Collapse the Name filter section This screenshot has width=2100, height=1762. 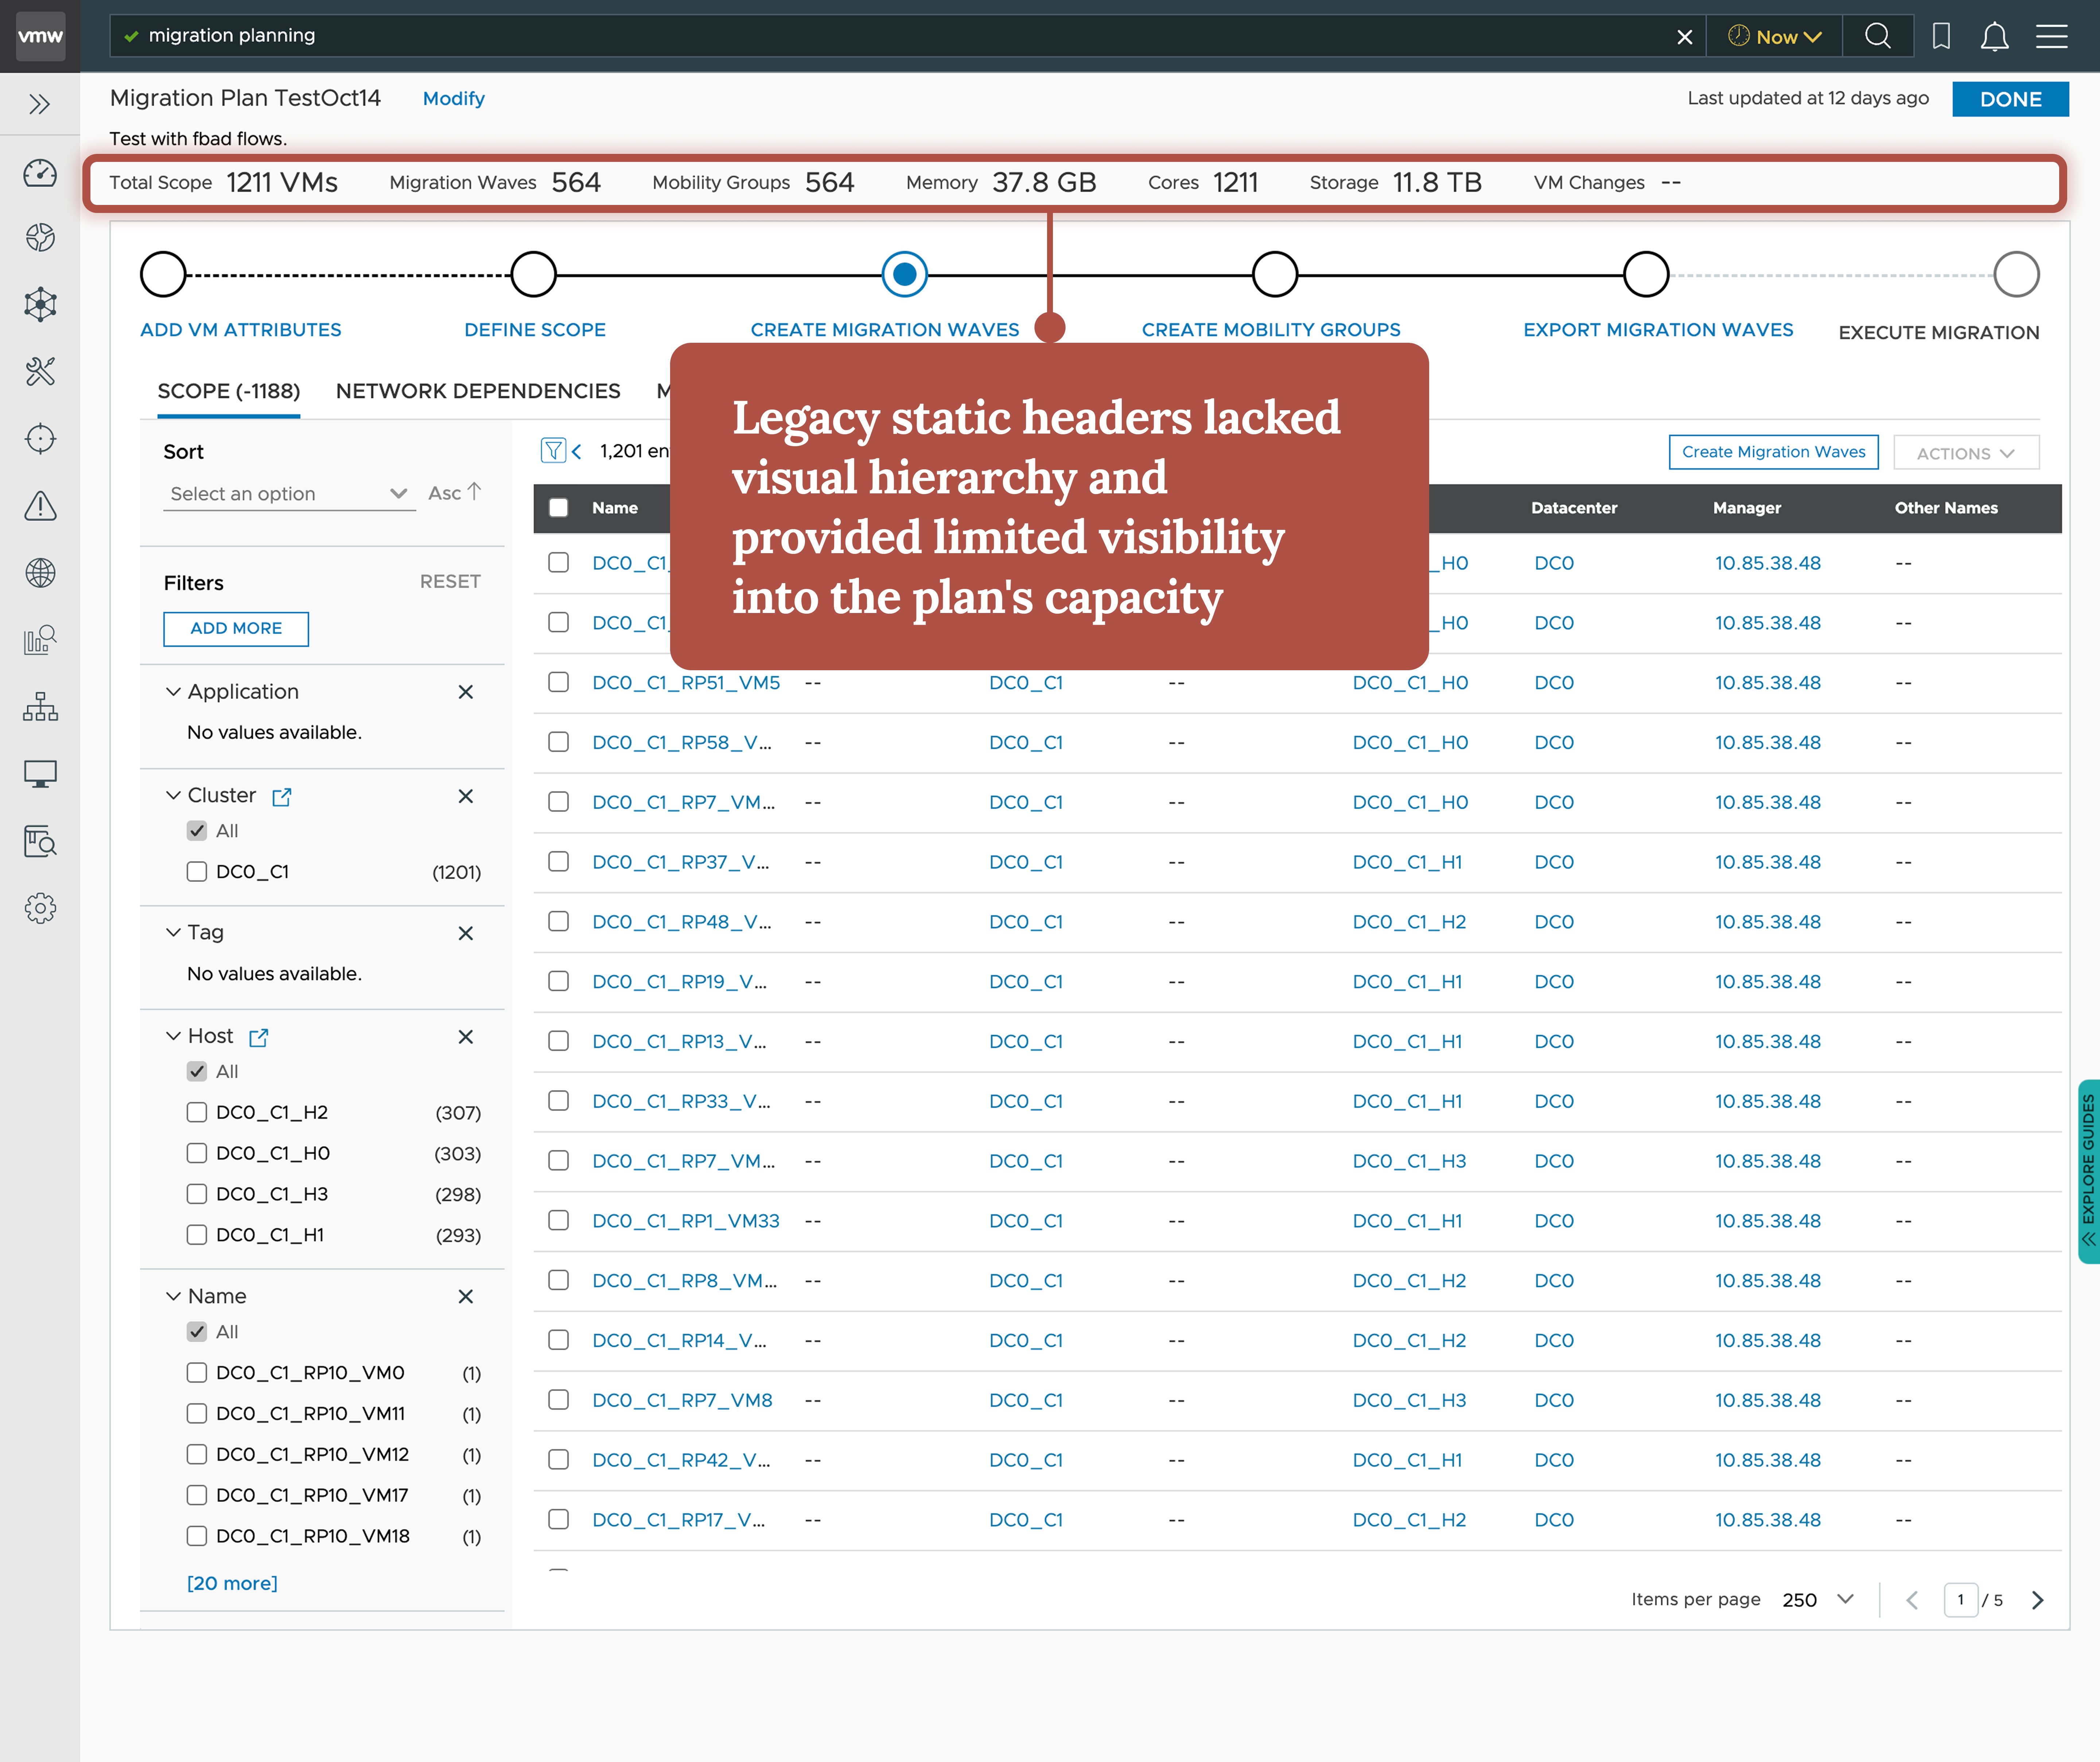click(x=173, y=1296)
